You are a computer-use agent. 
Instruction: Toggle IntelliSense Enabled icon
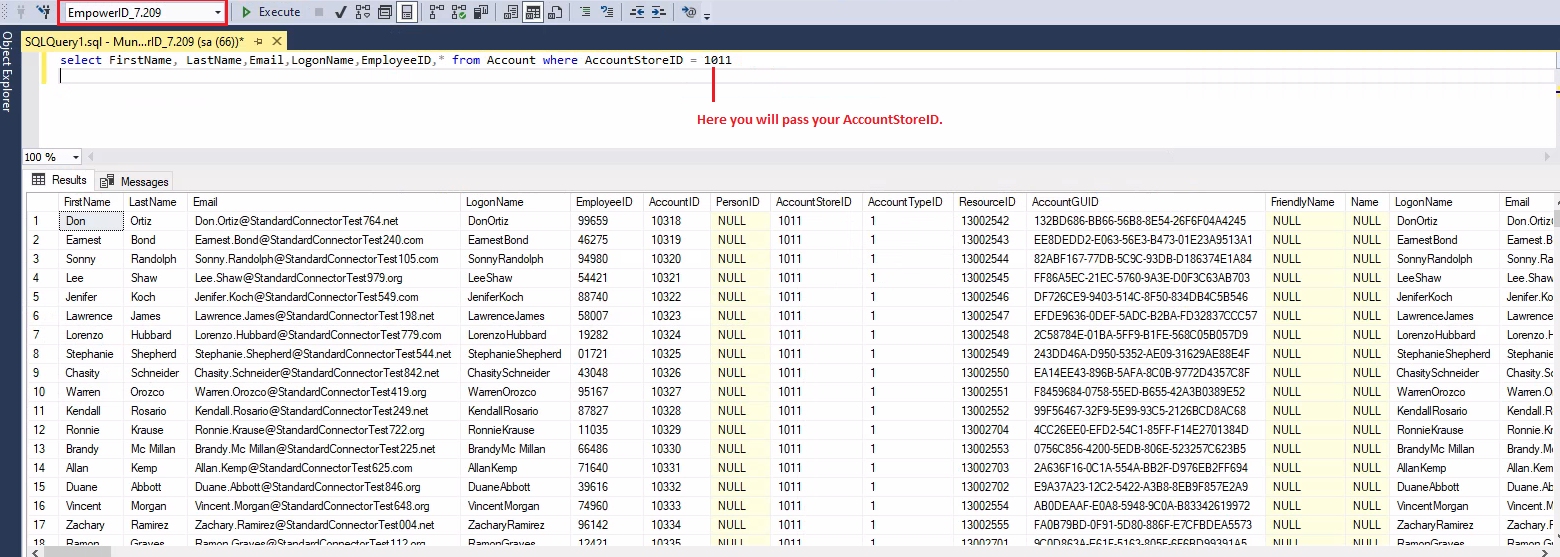tap(407, 12)
